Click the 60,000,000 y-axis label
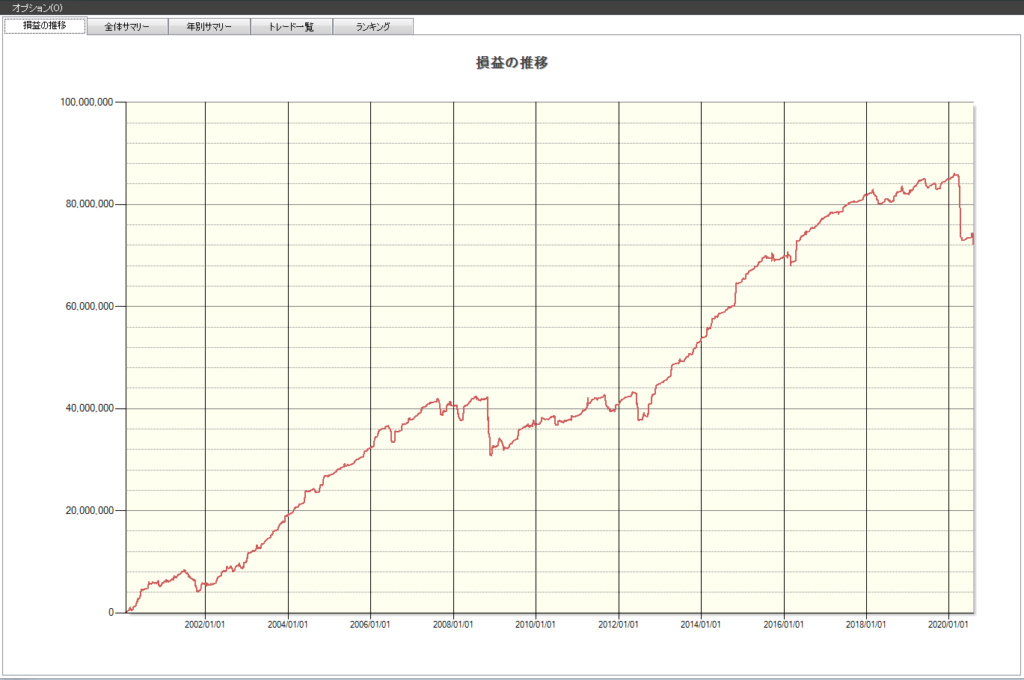Image resolution: width=1024 pixels, height=680 pixels. click(89, 306)
